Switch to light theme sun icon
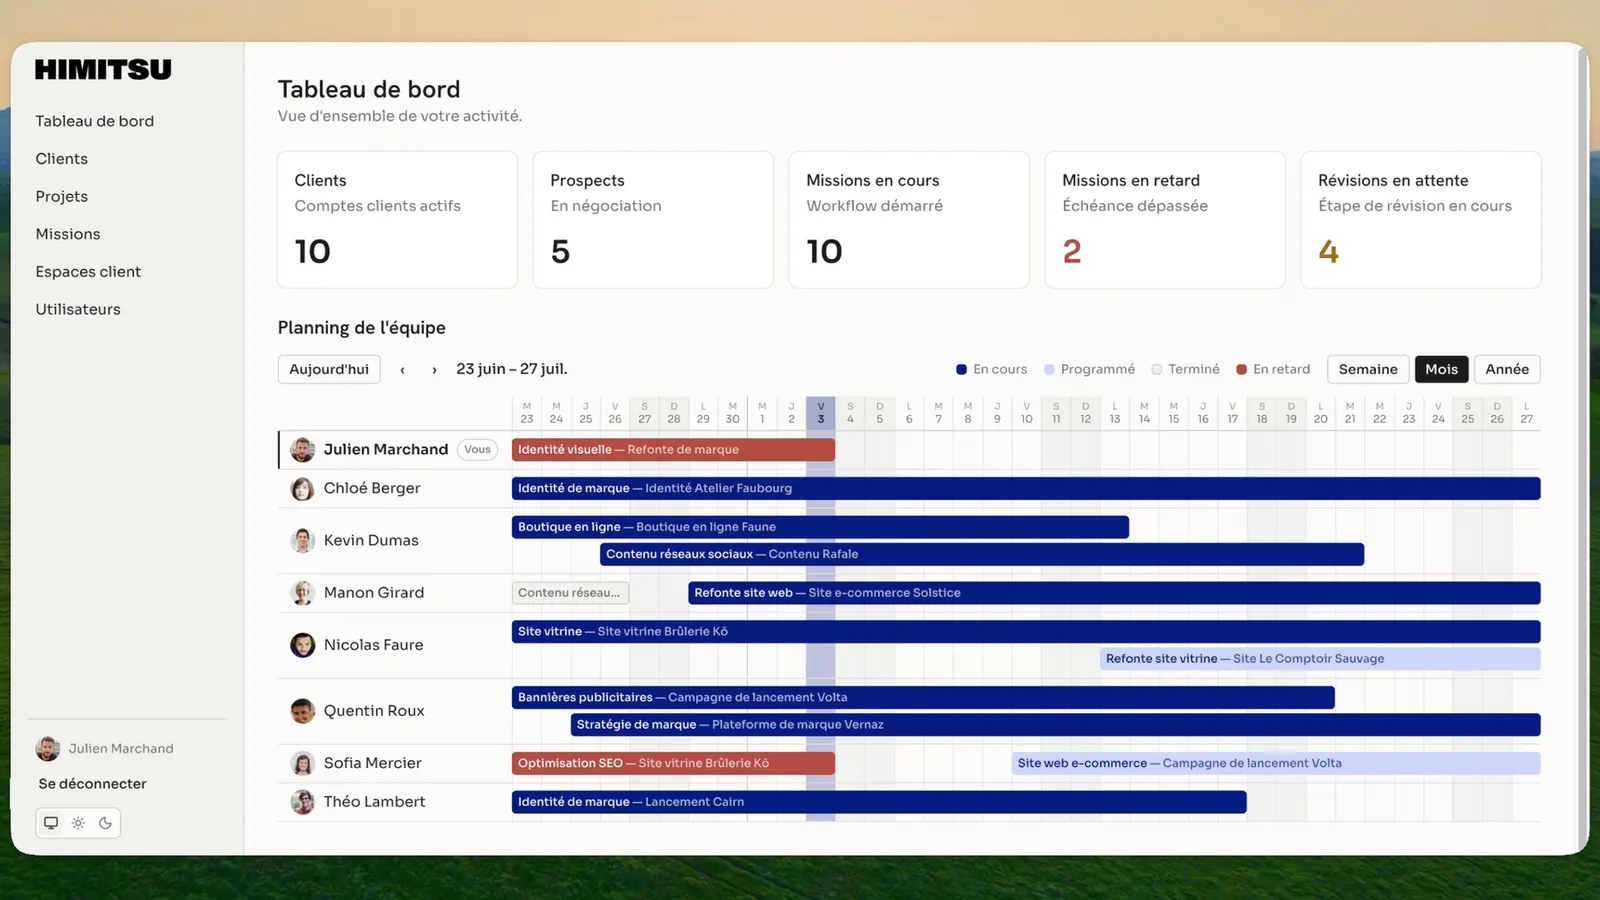 tap(78, 823)
